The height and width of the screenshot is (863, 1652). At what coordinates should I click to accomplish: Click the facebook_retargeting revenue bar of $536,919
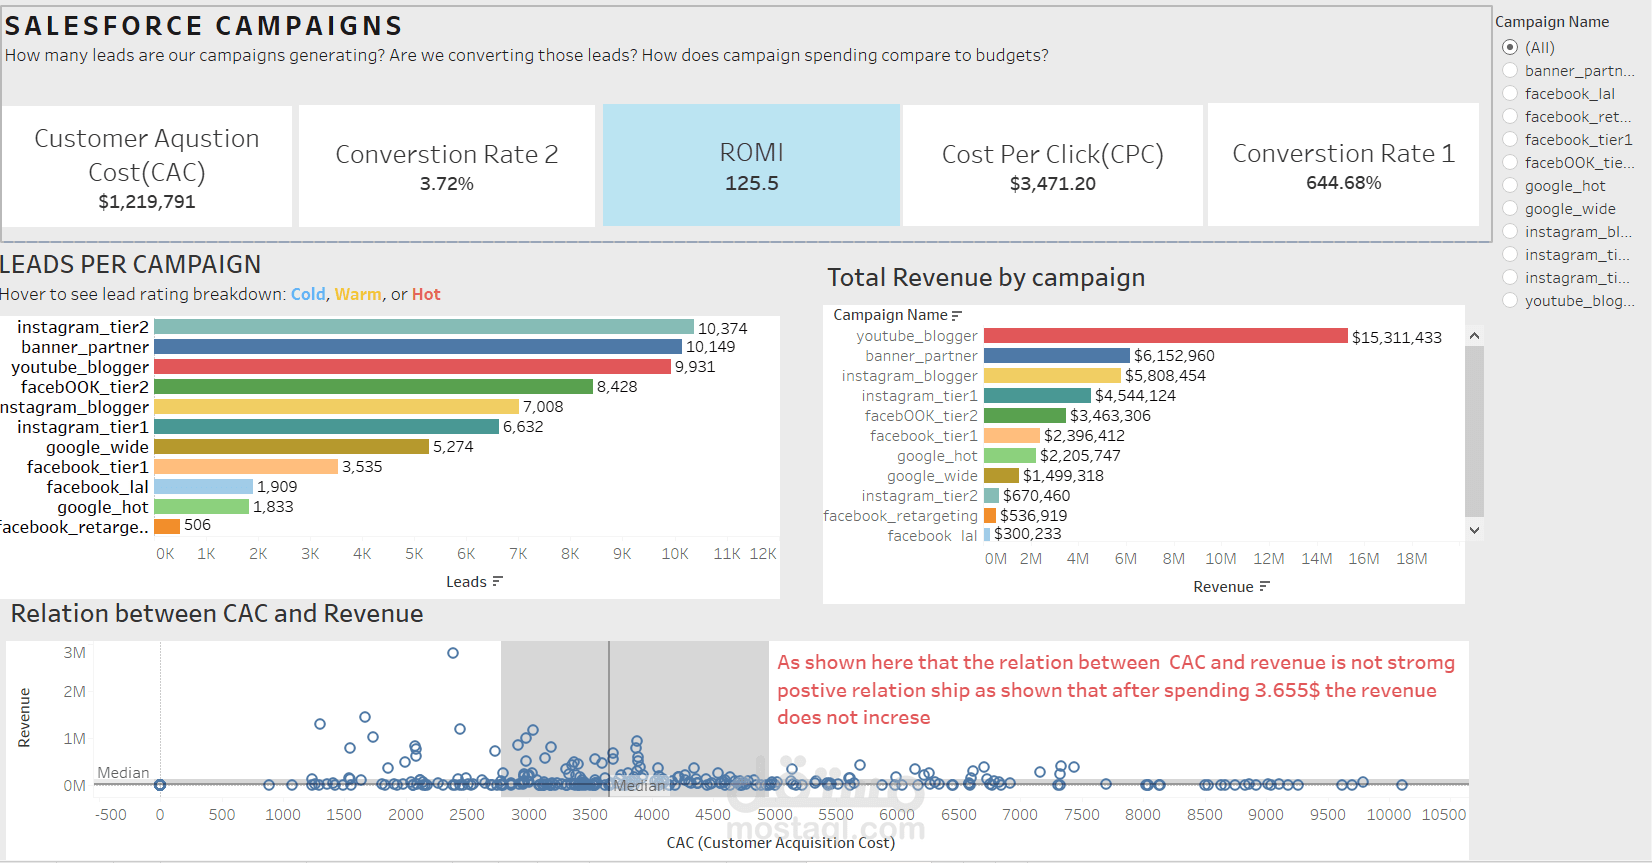990,516
